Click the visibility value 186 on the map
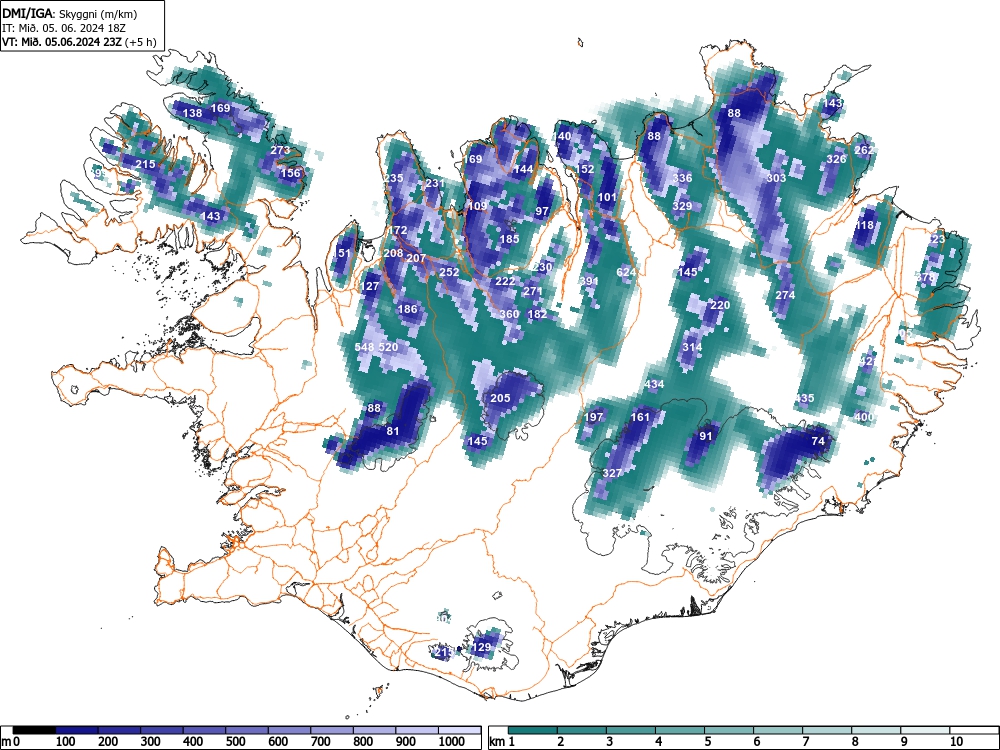1000x750 pixels. tap(408, 309)
